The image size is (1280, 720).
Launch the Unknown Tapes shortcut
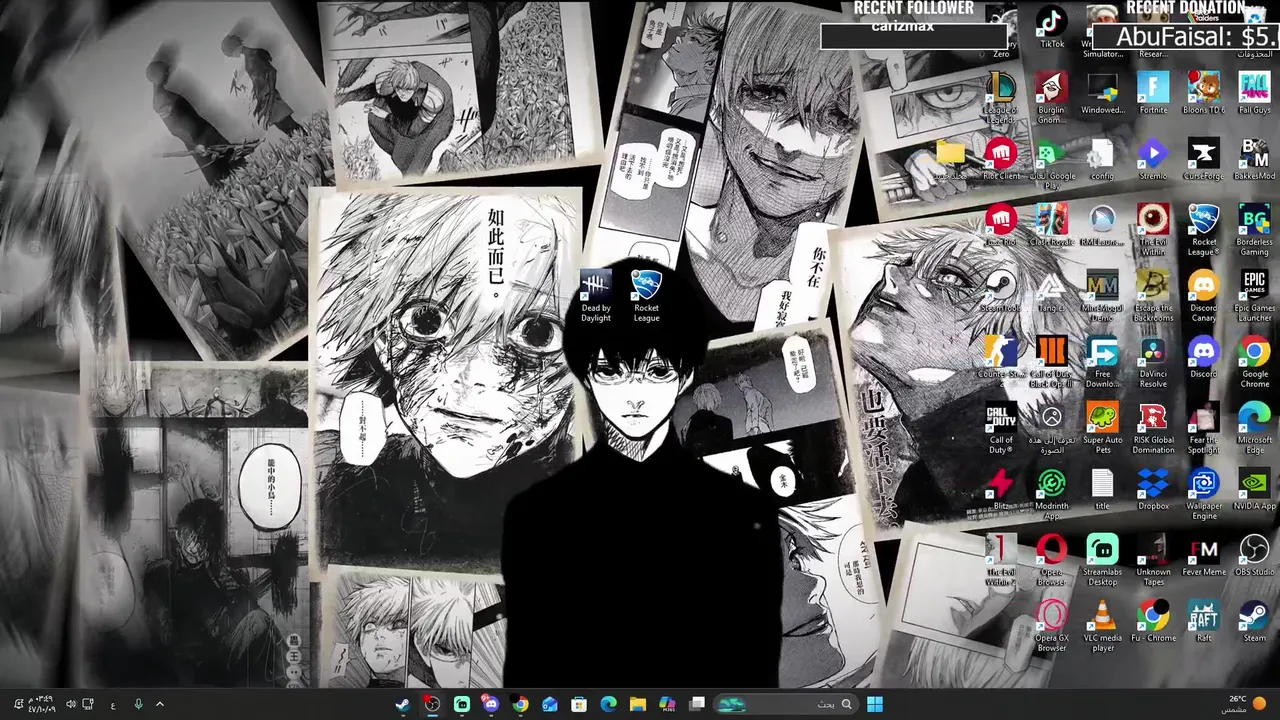1153,560
